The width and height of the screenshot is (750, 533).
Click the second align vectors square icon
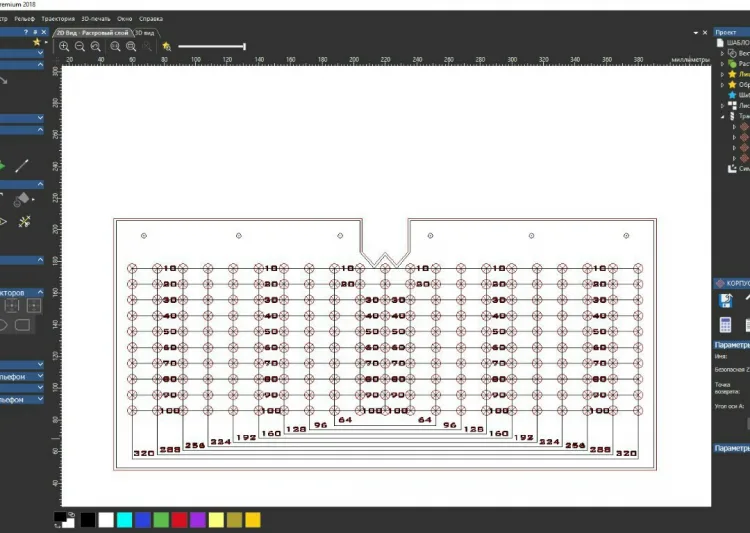click(x=33, y=305)
